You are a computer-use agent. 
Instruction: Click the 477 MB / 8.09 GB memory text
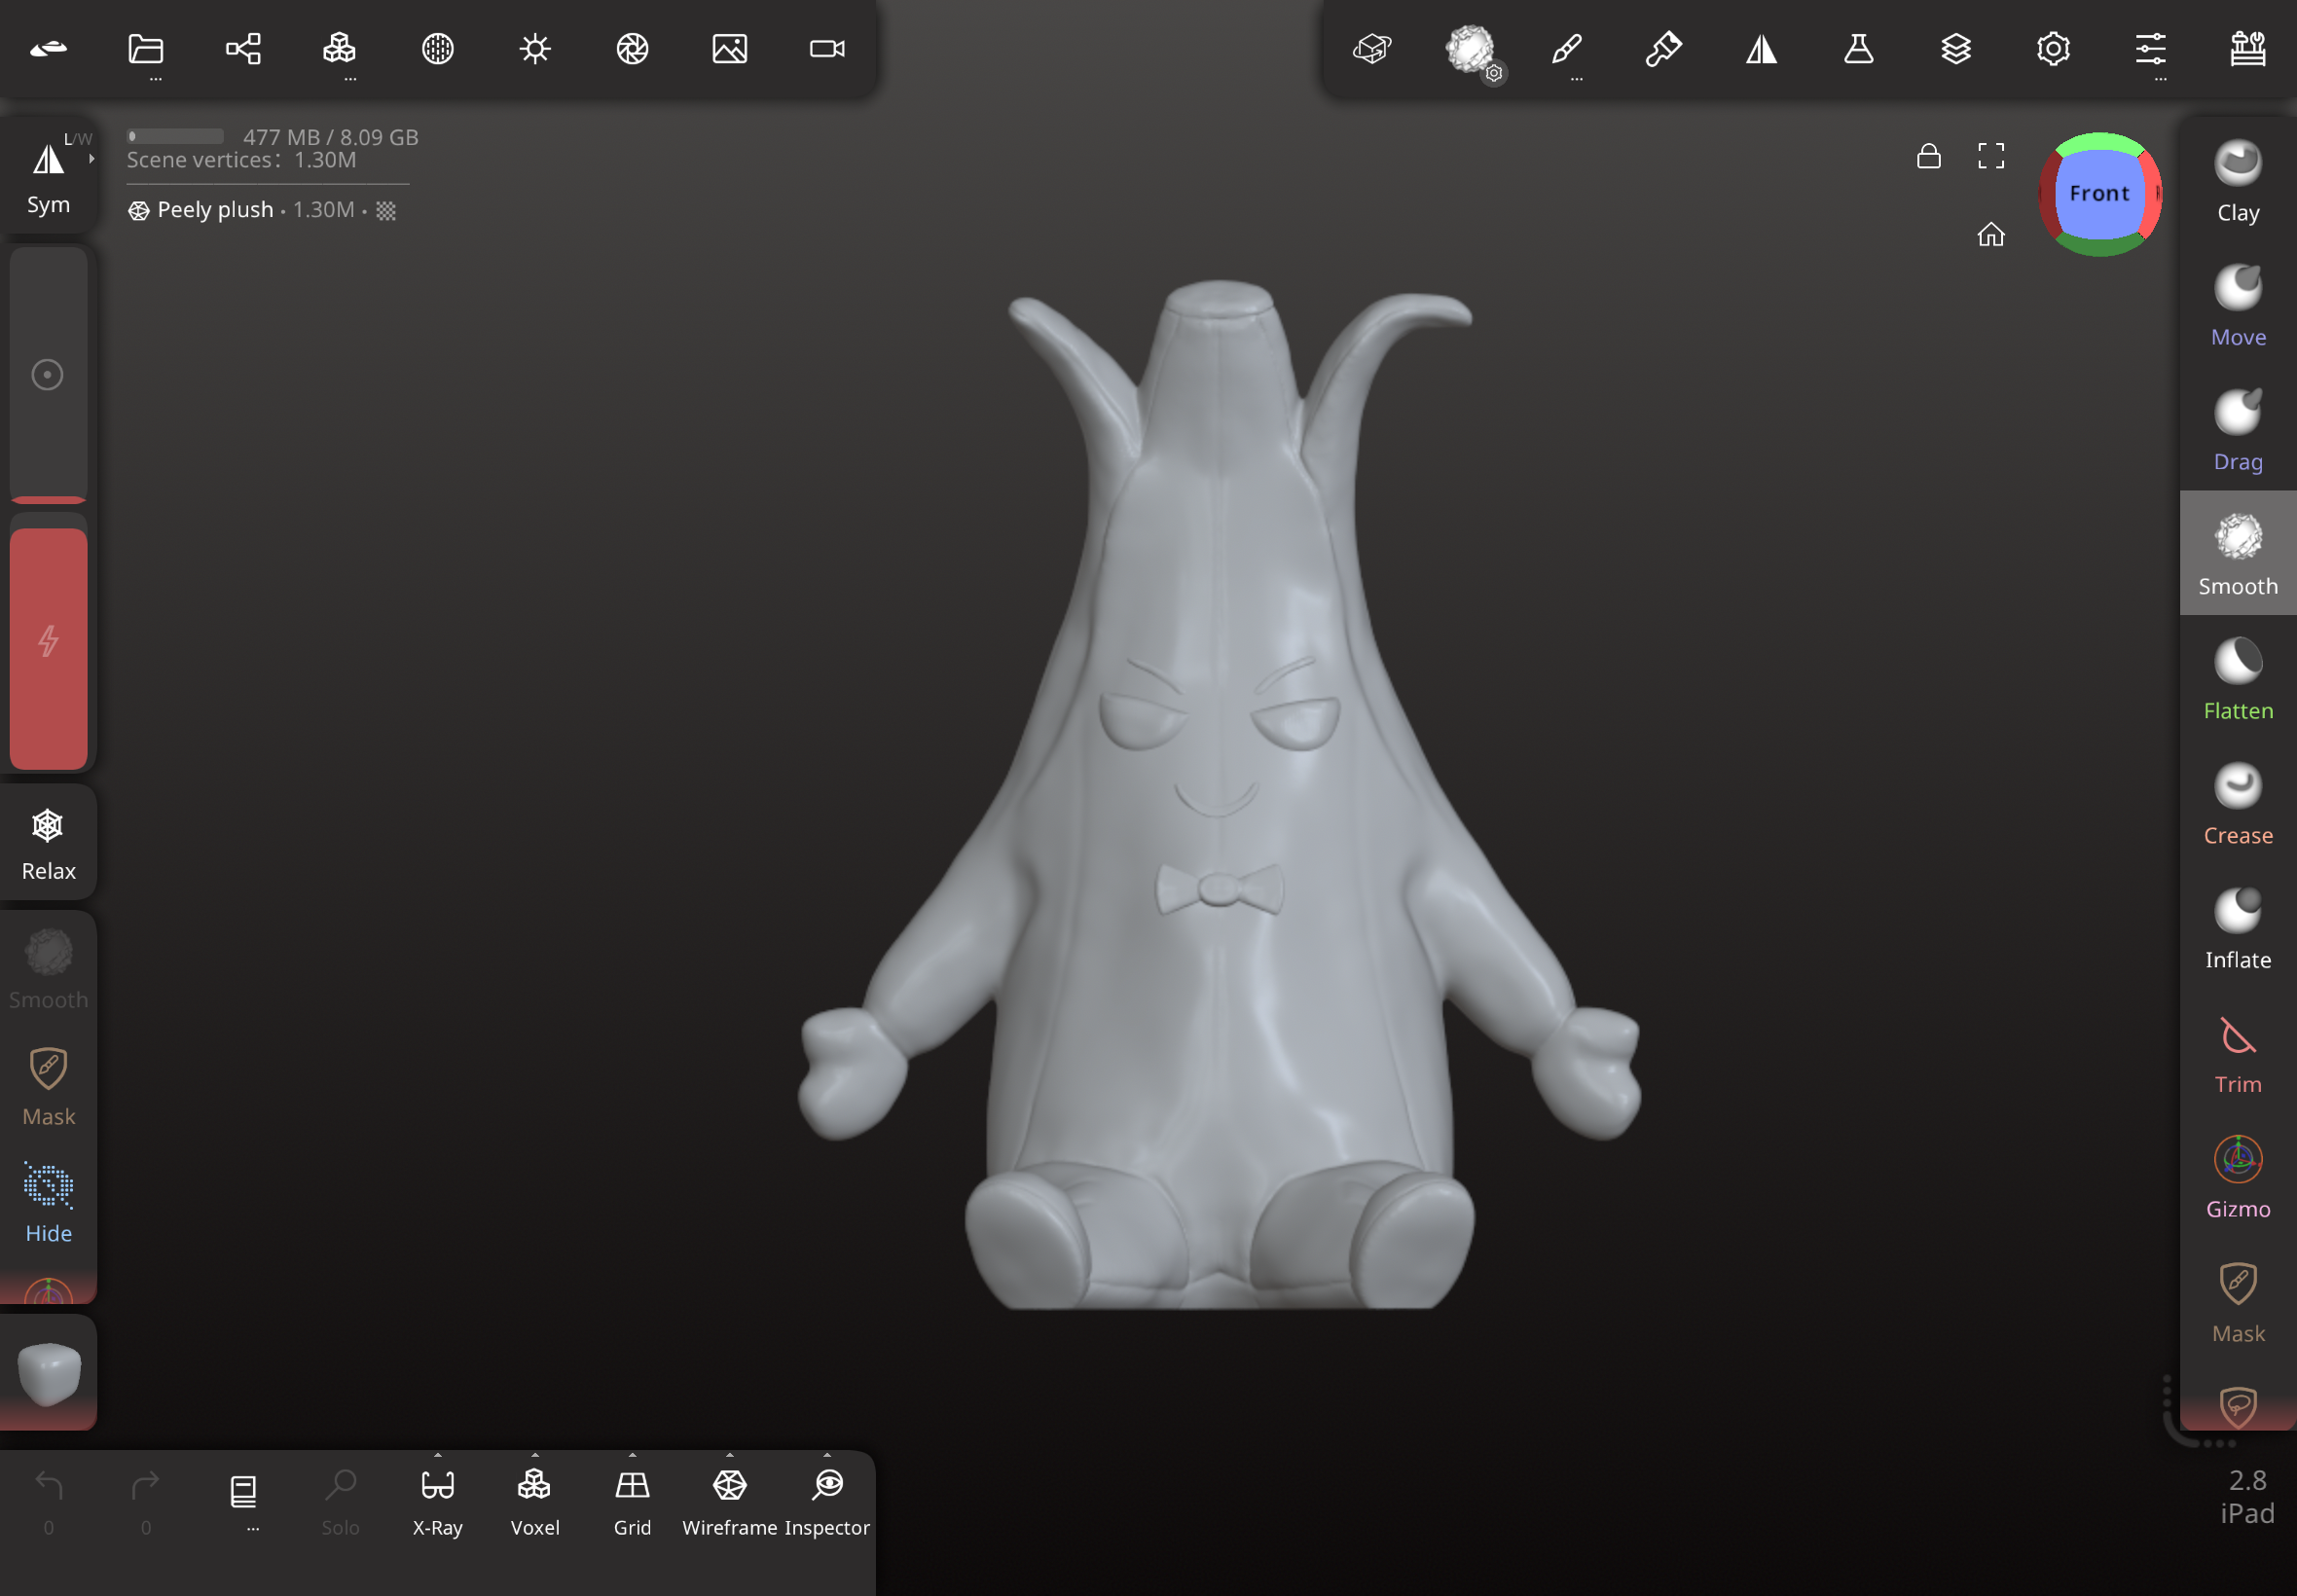[x=330, y=137]
